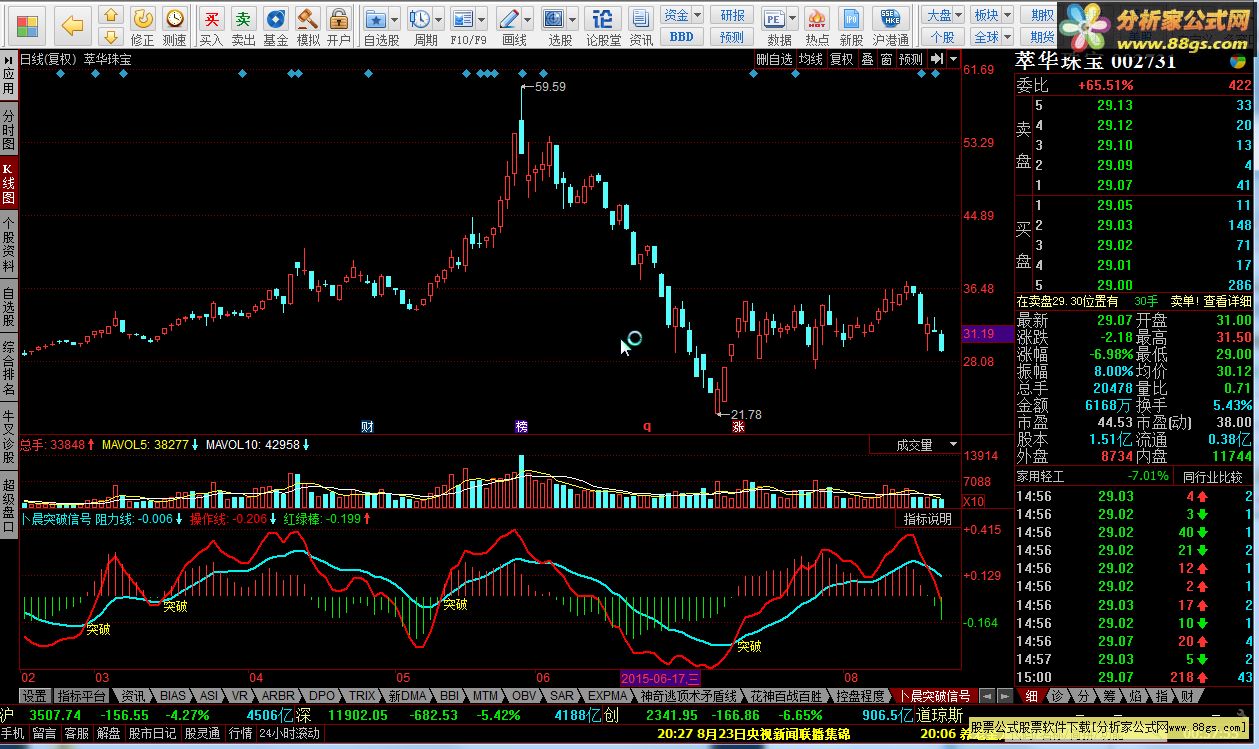Click the 2015-06-17 date marker on timeline
The image size is (1259, 749).
click(661, 677)
